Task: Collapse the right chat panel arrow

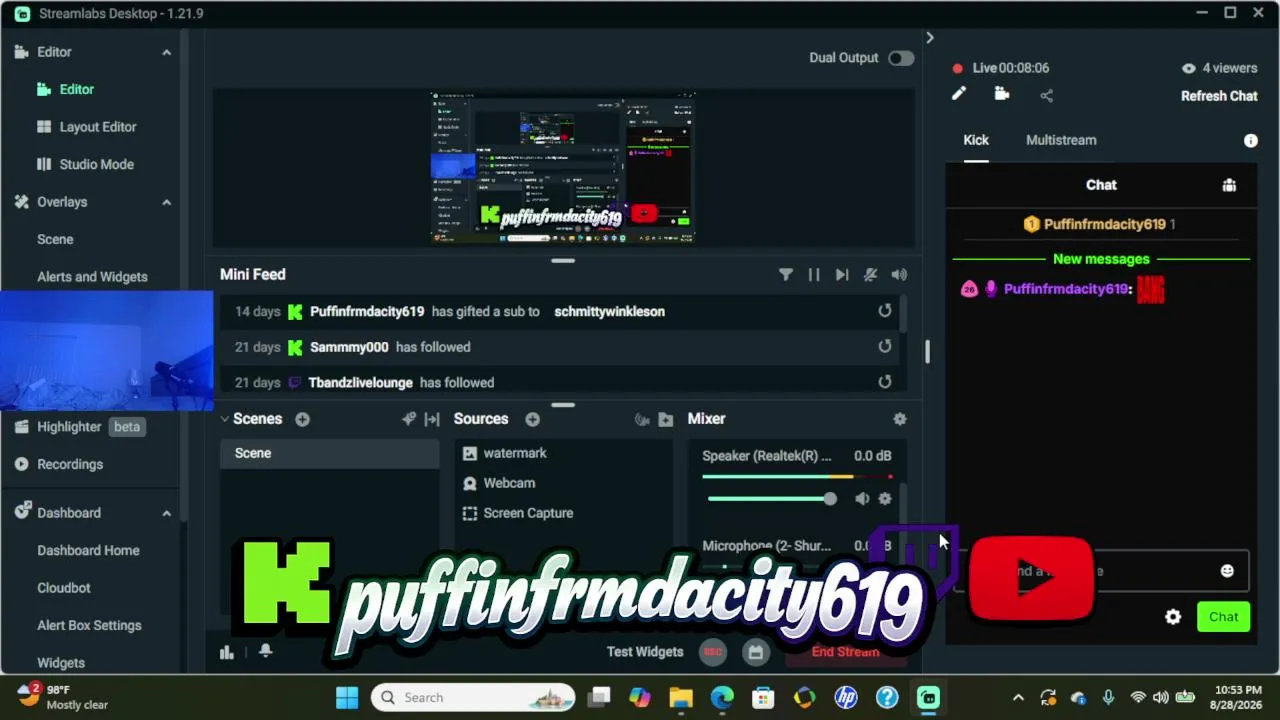Action: tap(930, 38)
